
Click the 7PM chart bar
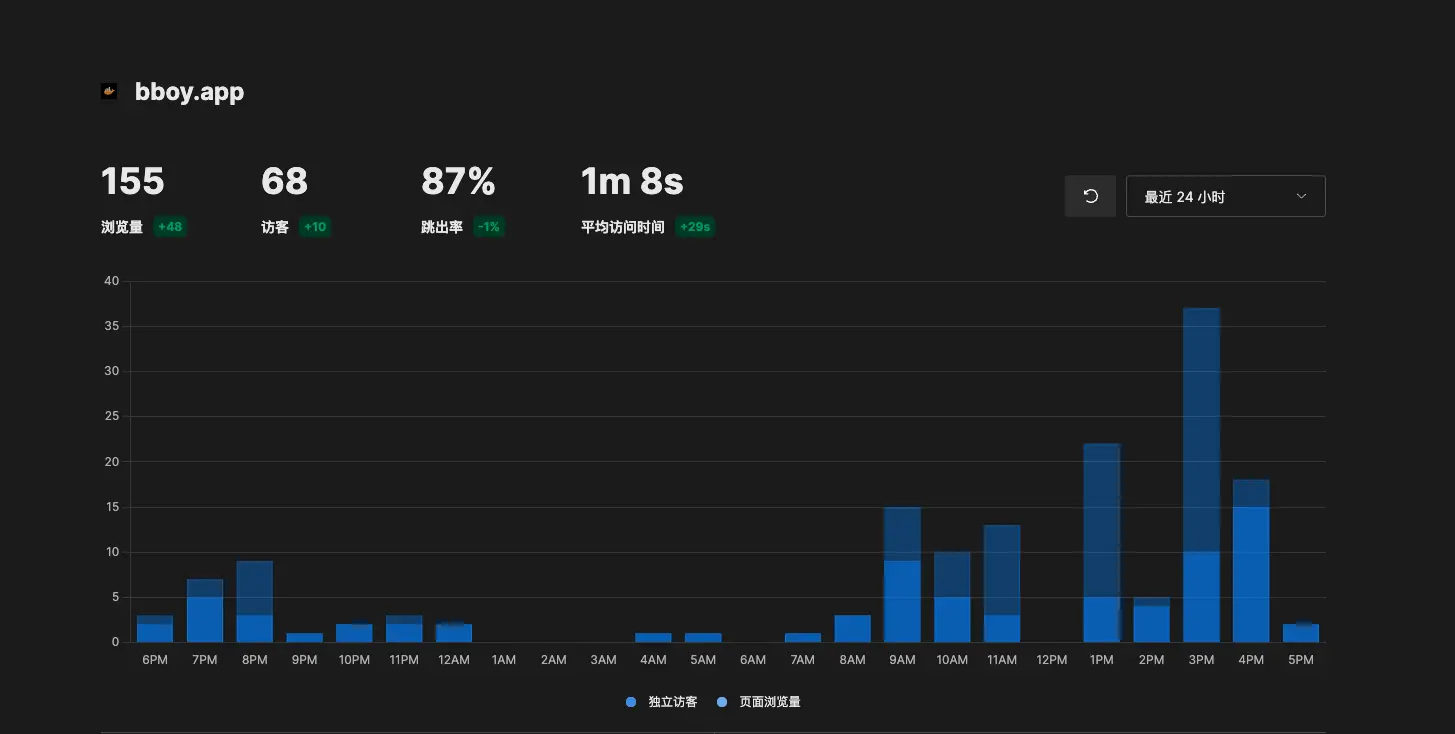tap(205, 611)
